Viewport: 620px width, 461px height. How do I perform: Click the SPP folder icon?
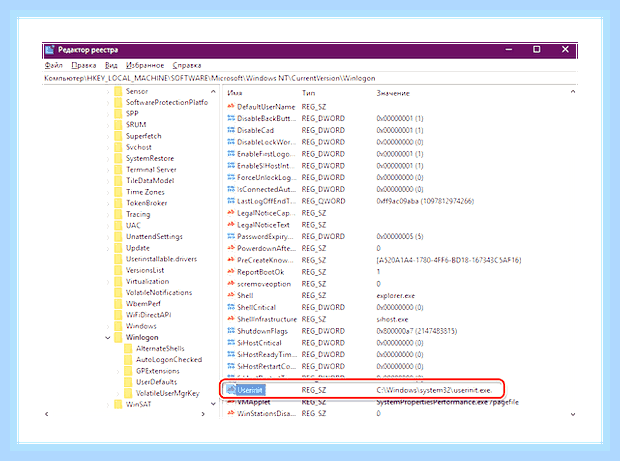pyautogui.click(x=118, y=113)
